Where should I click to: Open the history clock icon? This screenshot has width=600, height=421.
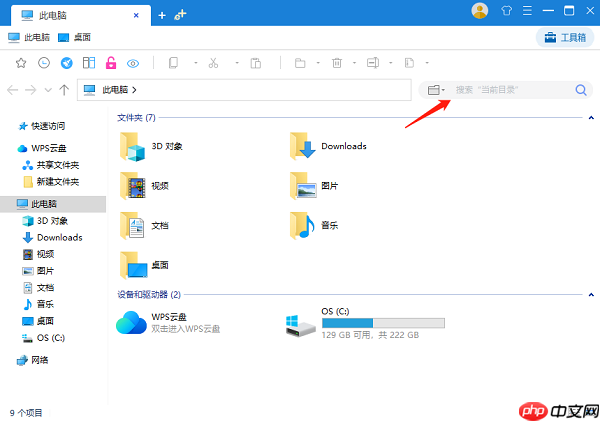pyautogui.click(x=44, y=63)
